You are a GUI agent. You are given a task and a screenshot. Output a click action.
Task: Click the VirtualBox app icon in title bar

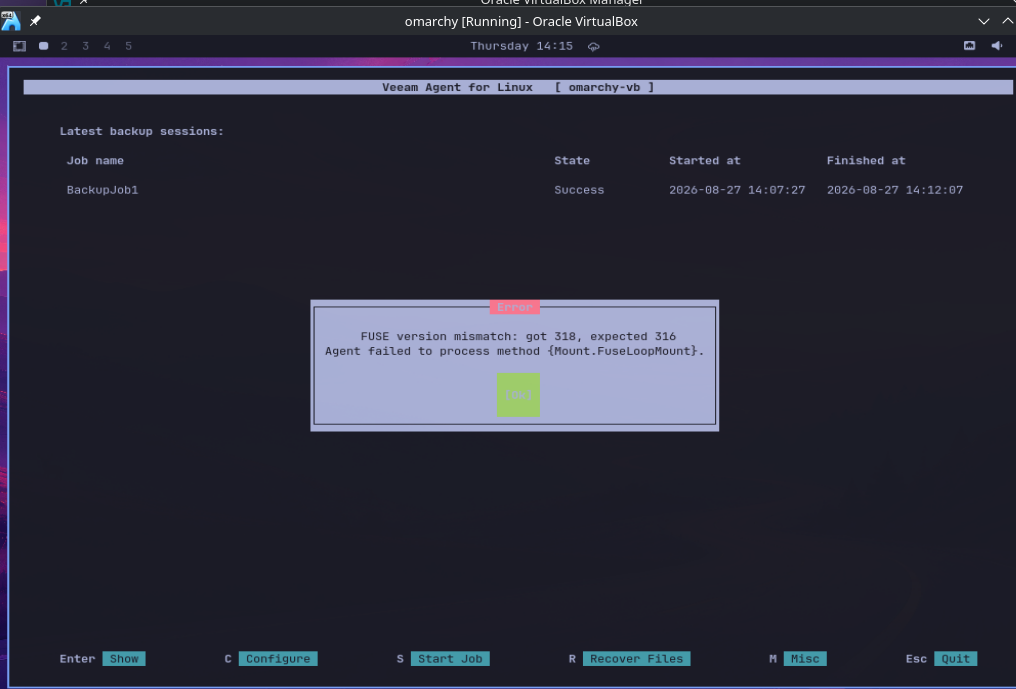click(x=11, y=21)
